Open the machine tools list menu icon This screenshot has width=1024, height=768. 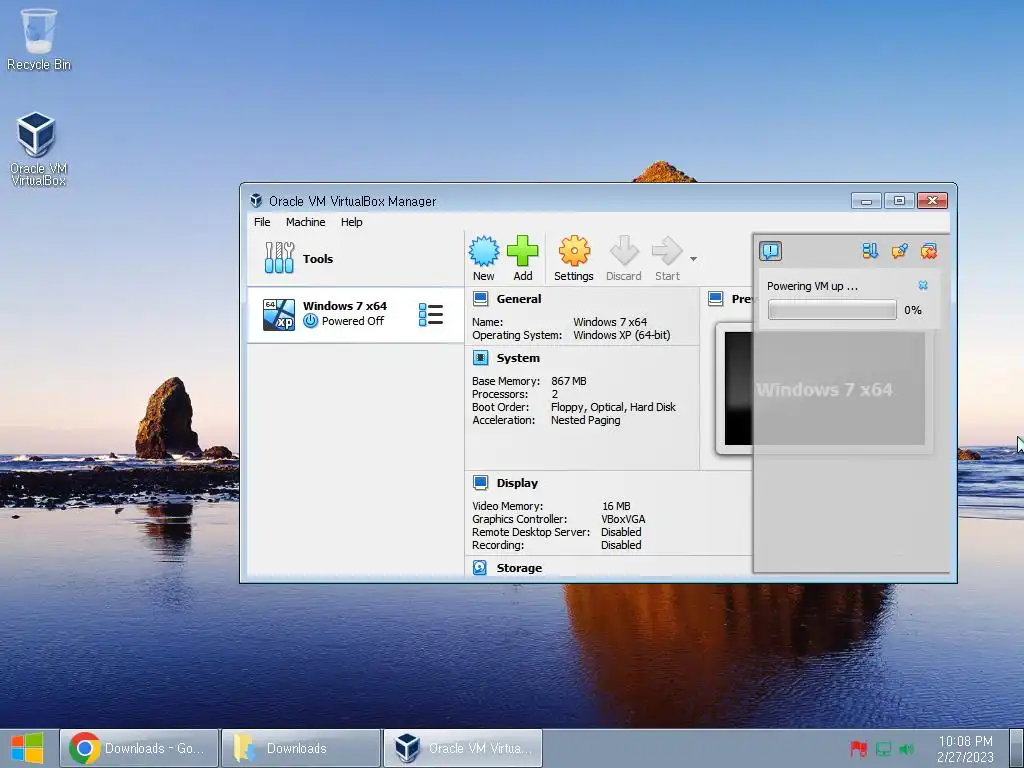pyautogui.click(x=430, y=314)
